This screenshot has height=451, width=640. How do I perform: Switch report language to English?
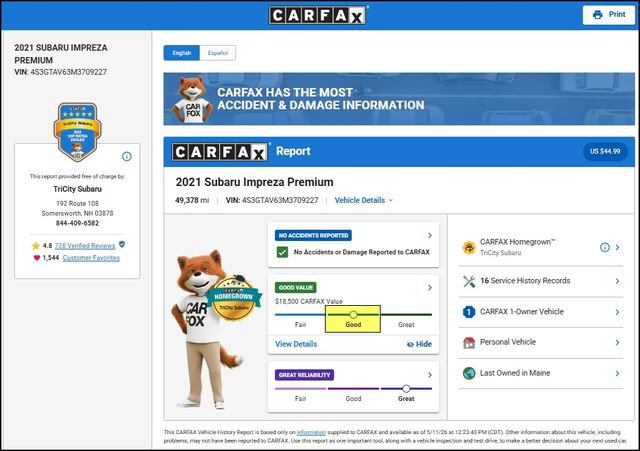click(x=182, y=53)
